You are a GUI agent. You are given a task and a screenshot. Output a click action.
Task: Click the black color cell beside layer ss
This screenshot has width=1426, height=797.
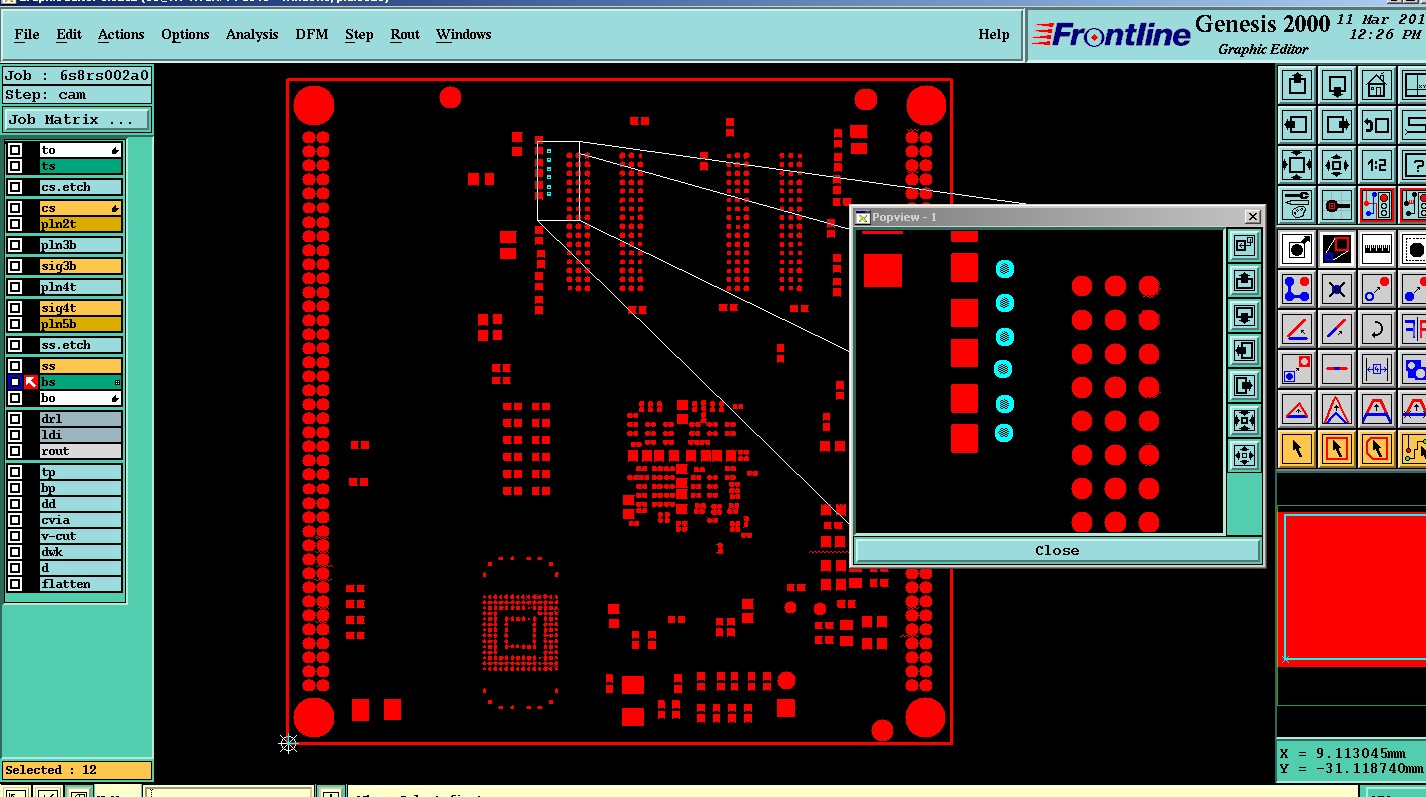(31, 366)
